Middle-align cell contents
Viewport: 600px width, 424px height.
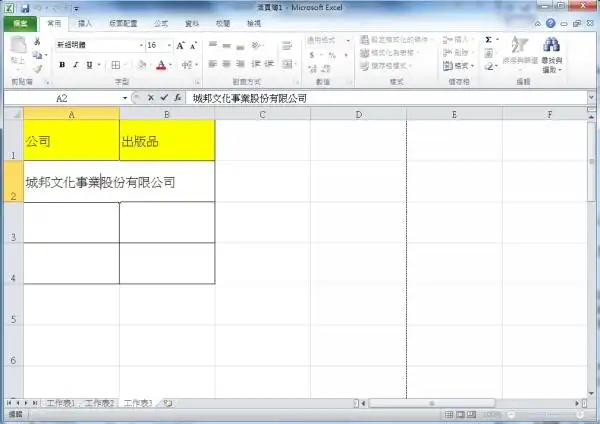[x=227, y=45]
